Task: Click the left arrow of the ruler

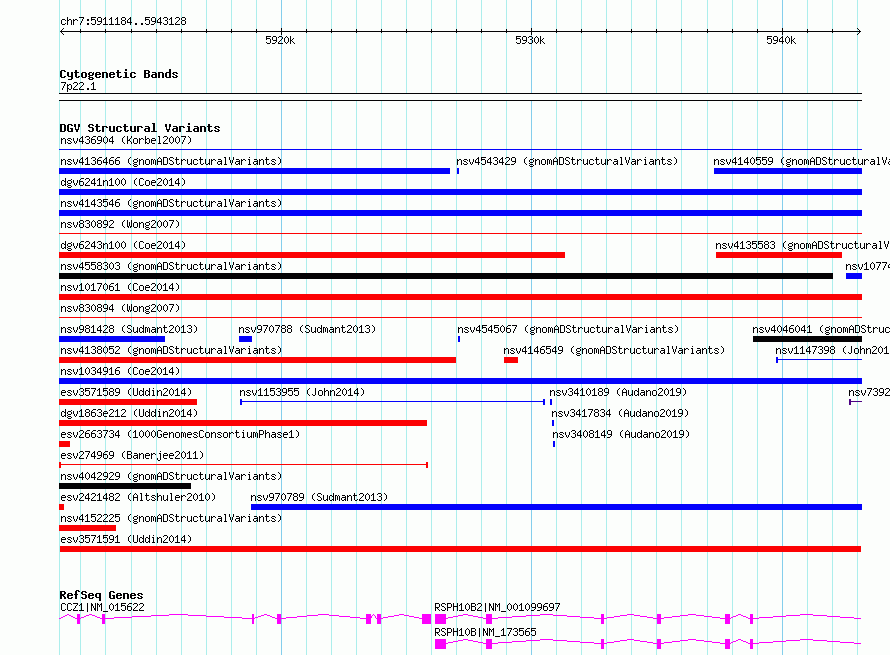Action: [x=62, y=32]
